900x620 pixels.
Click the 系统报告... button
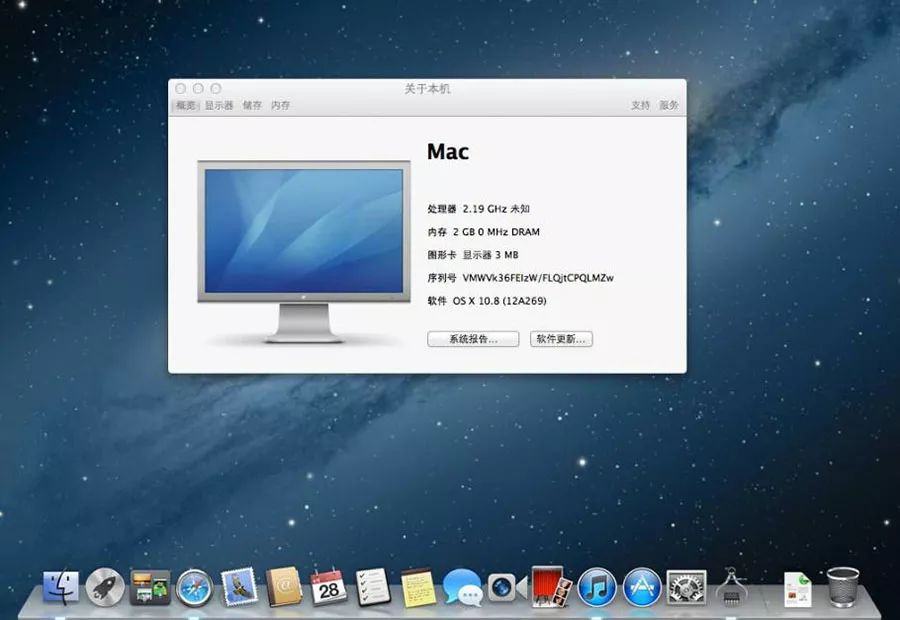click(473, 339)
